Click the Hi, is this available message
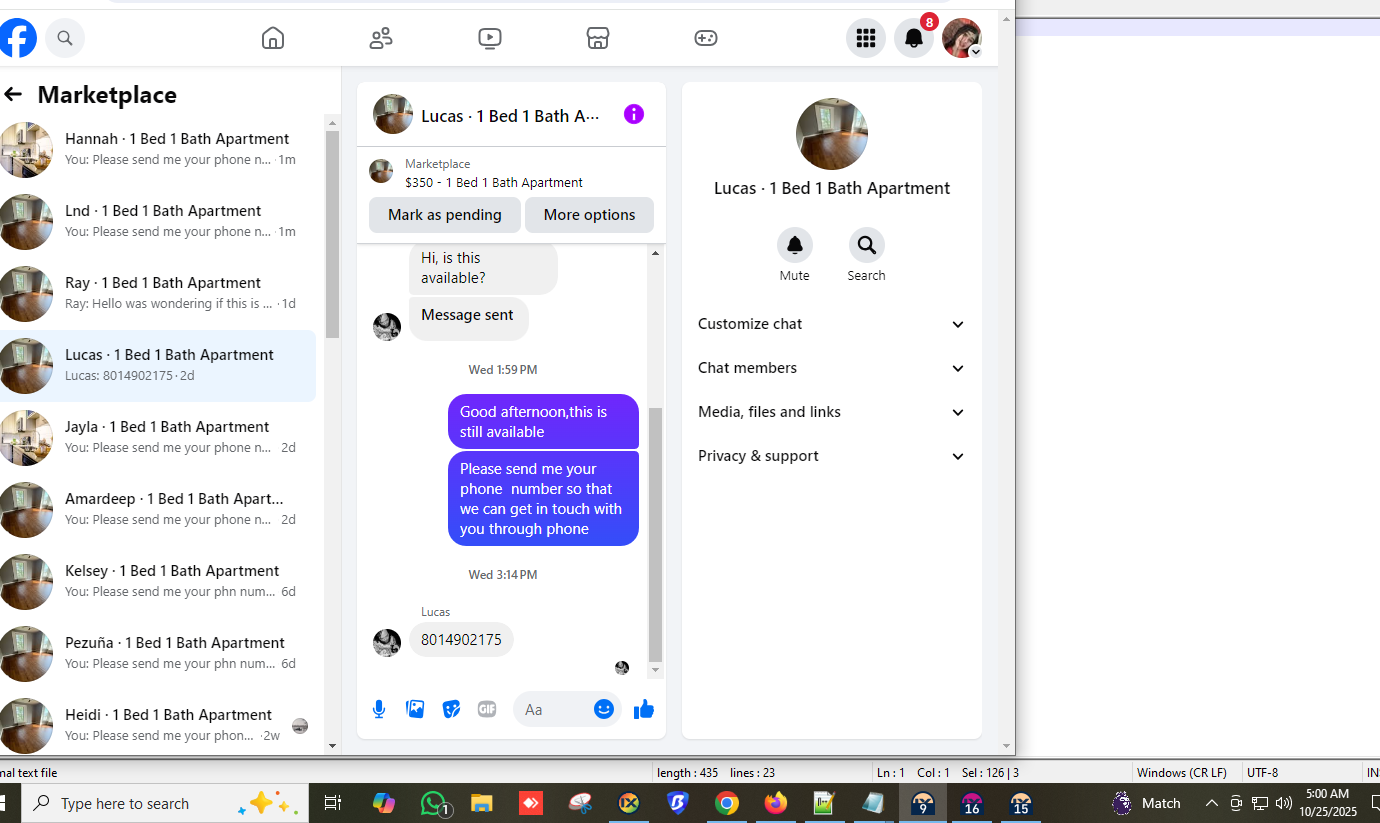 pos(483,268)
